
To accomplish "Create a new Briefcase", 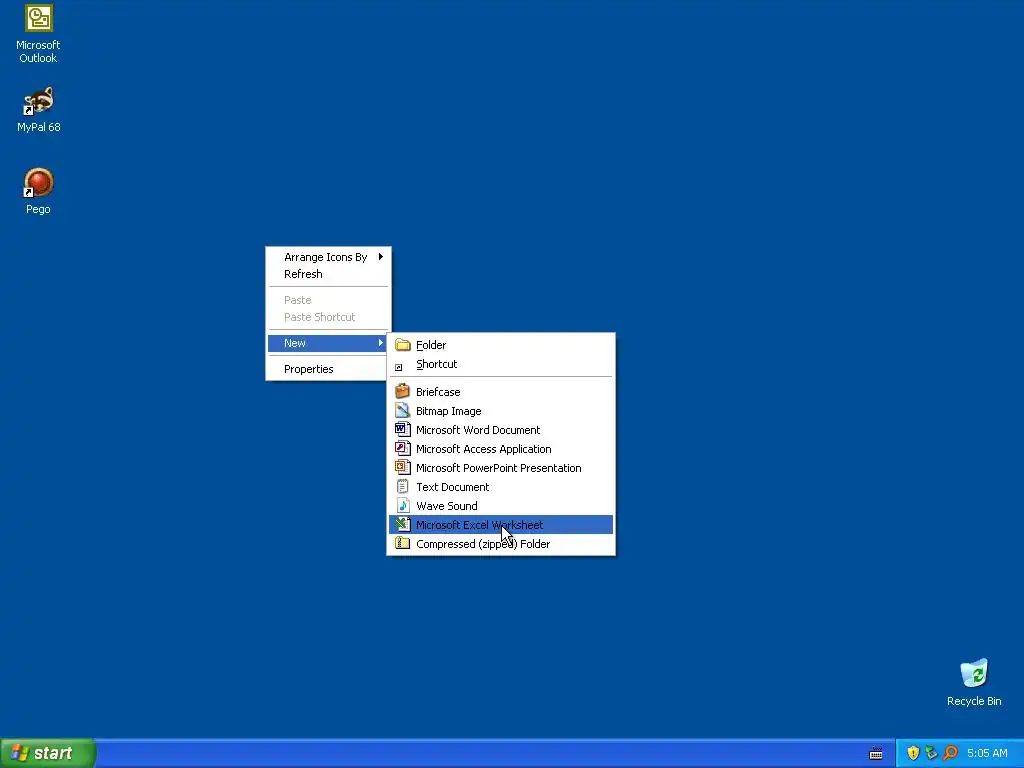I will pyautogui.click(x=501, y=392).
